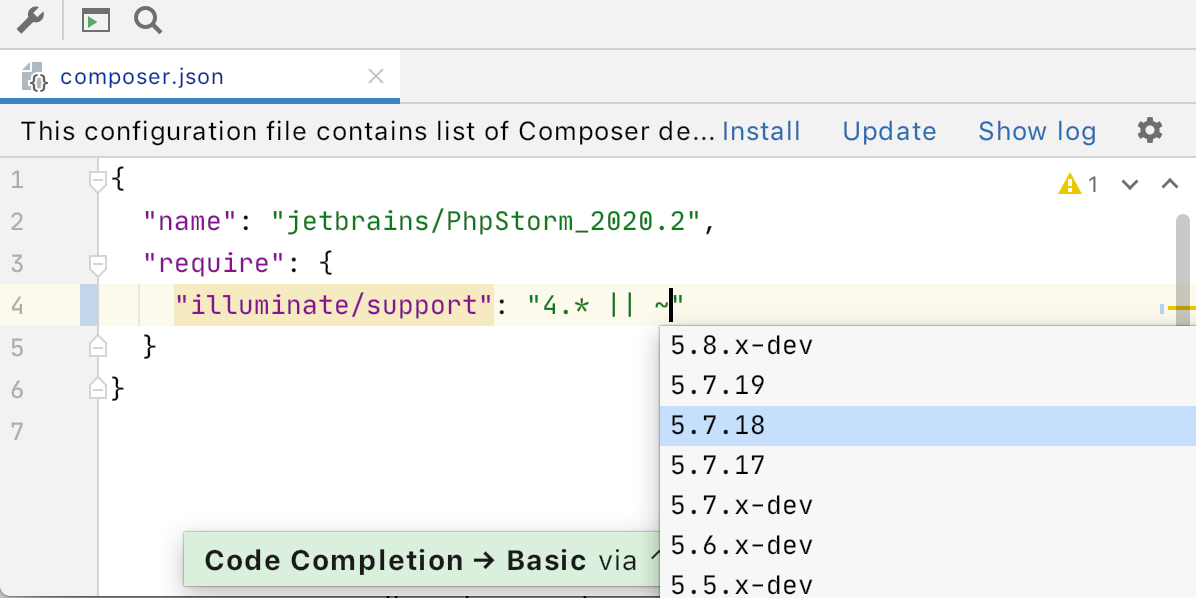Click line number 7 in gutter

click(17, 431)
